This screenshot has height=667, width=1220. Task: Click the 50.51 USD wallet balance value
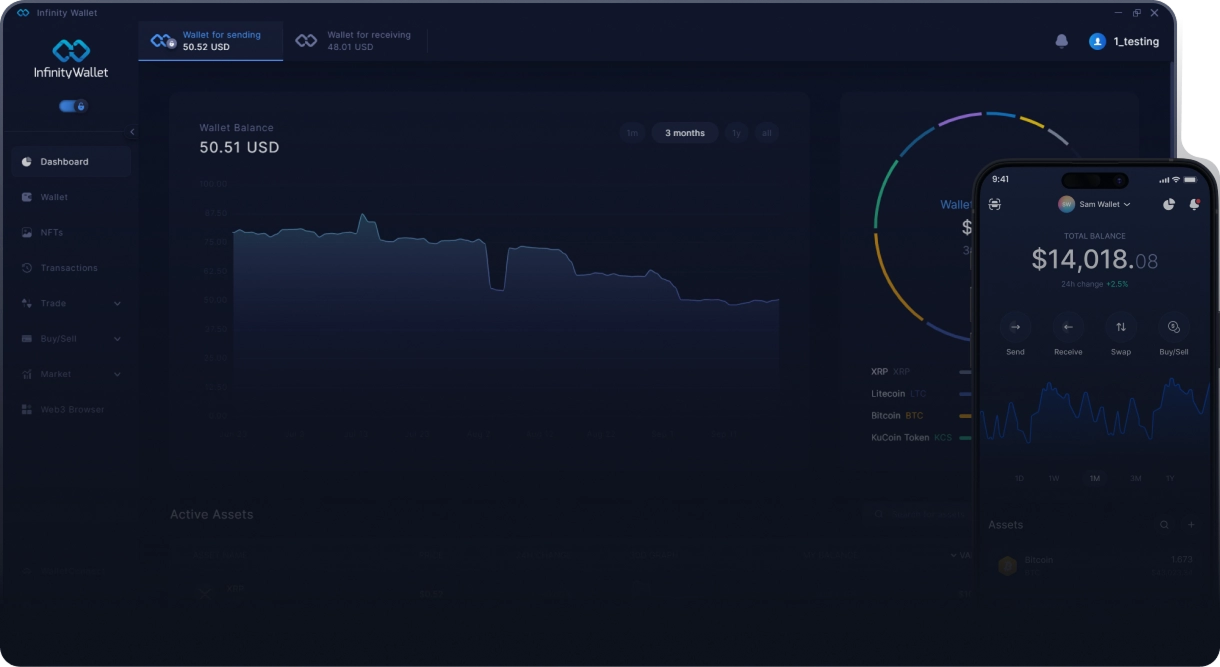pyautogui.click(x=240, y=148)
